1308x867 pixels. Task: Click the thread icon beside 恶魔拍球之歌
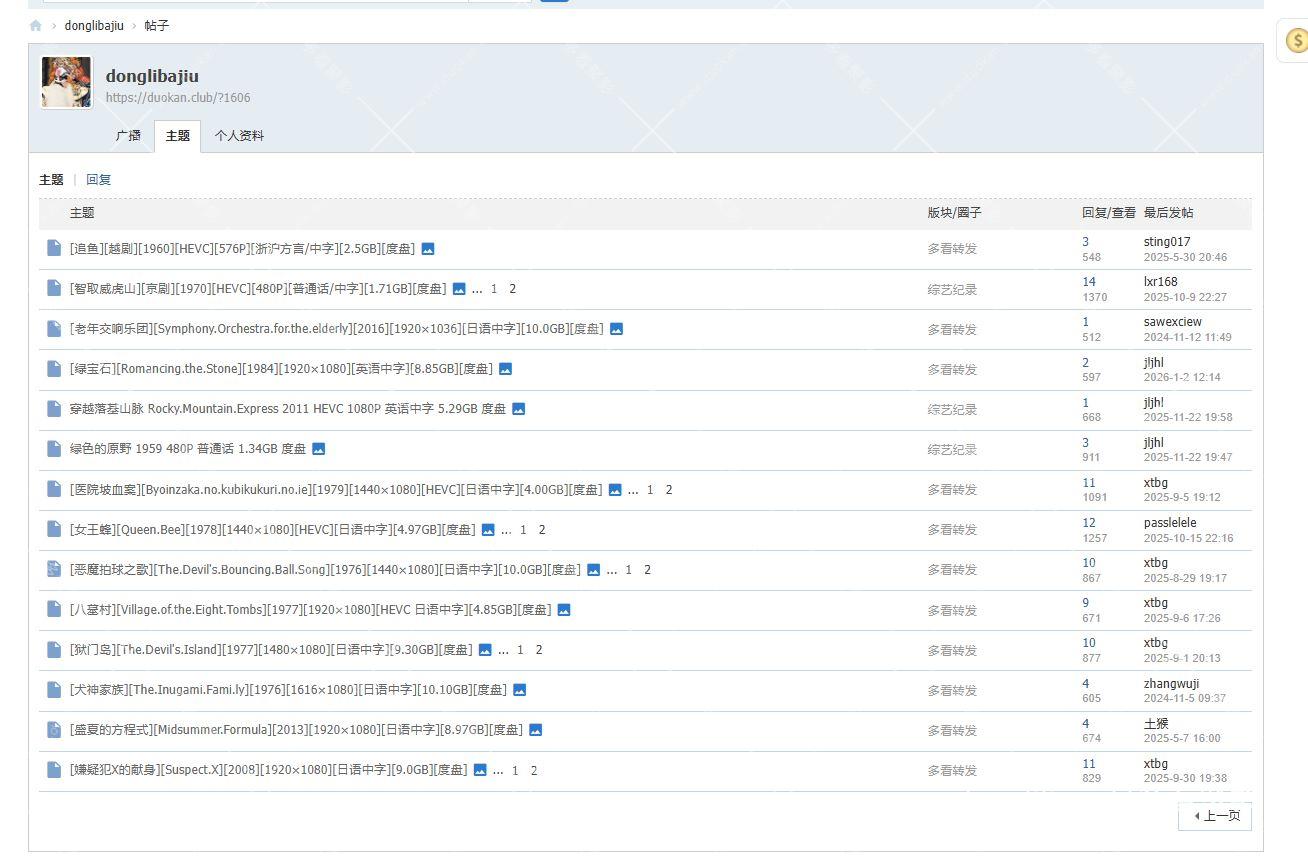click(x=54, y=569)
